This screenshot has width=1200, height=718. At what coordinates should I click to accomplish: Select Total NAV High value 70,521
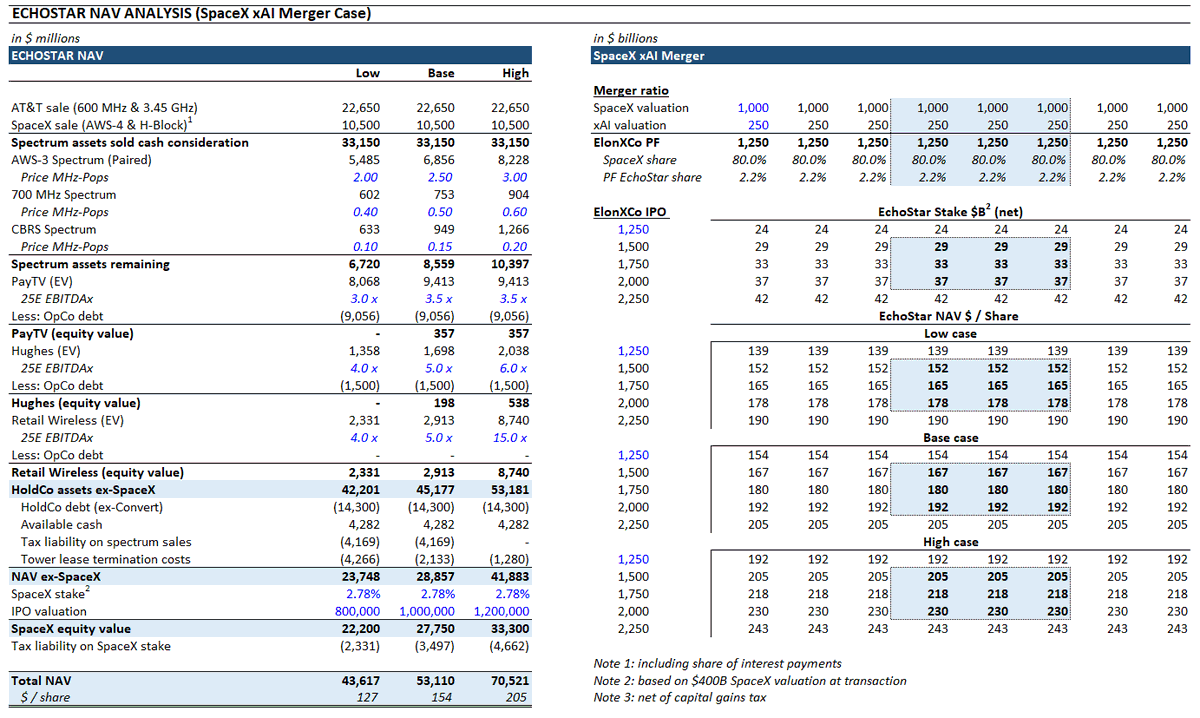coord(509,681)
